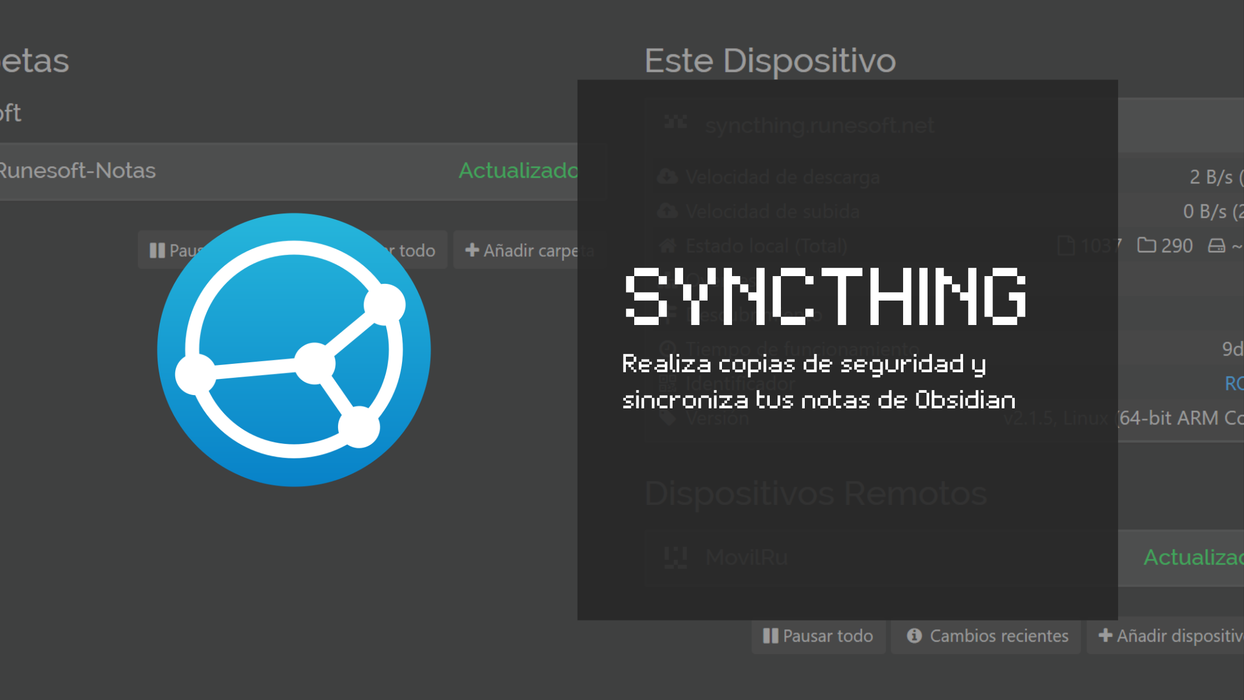Viewport: 1244px width, 700px height.
Task: Click the Añadir dispositivo button
Action: pyautogui.click(x=1166, y=635)
